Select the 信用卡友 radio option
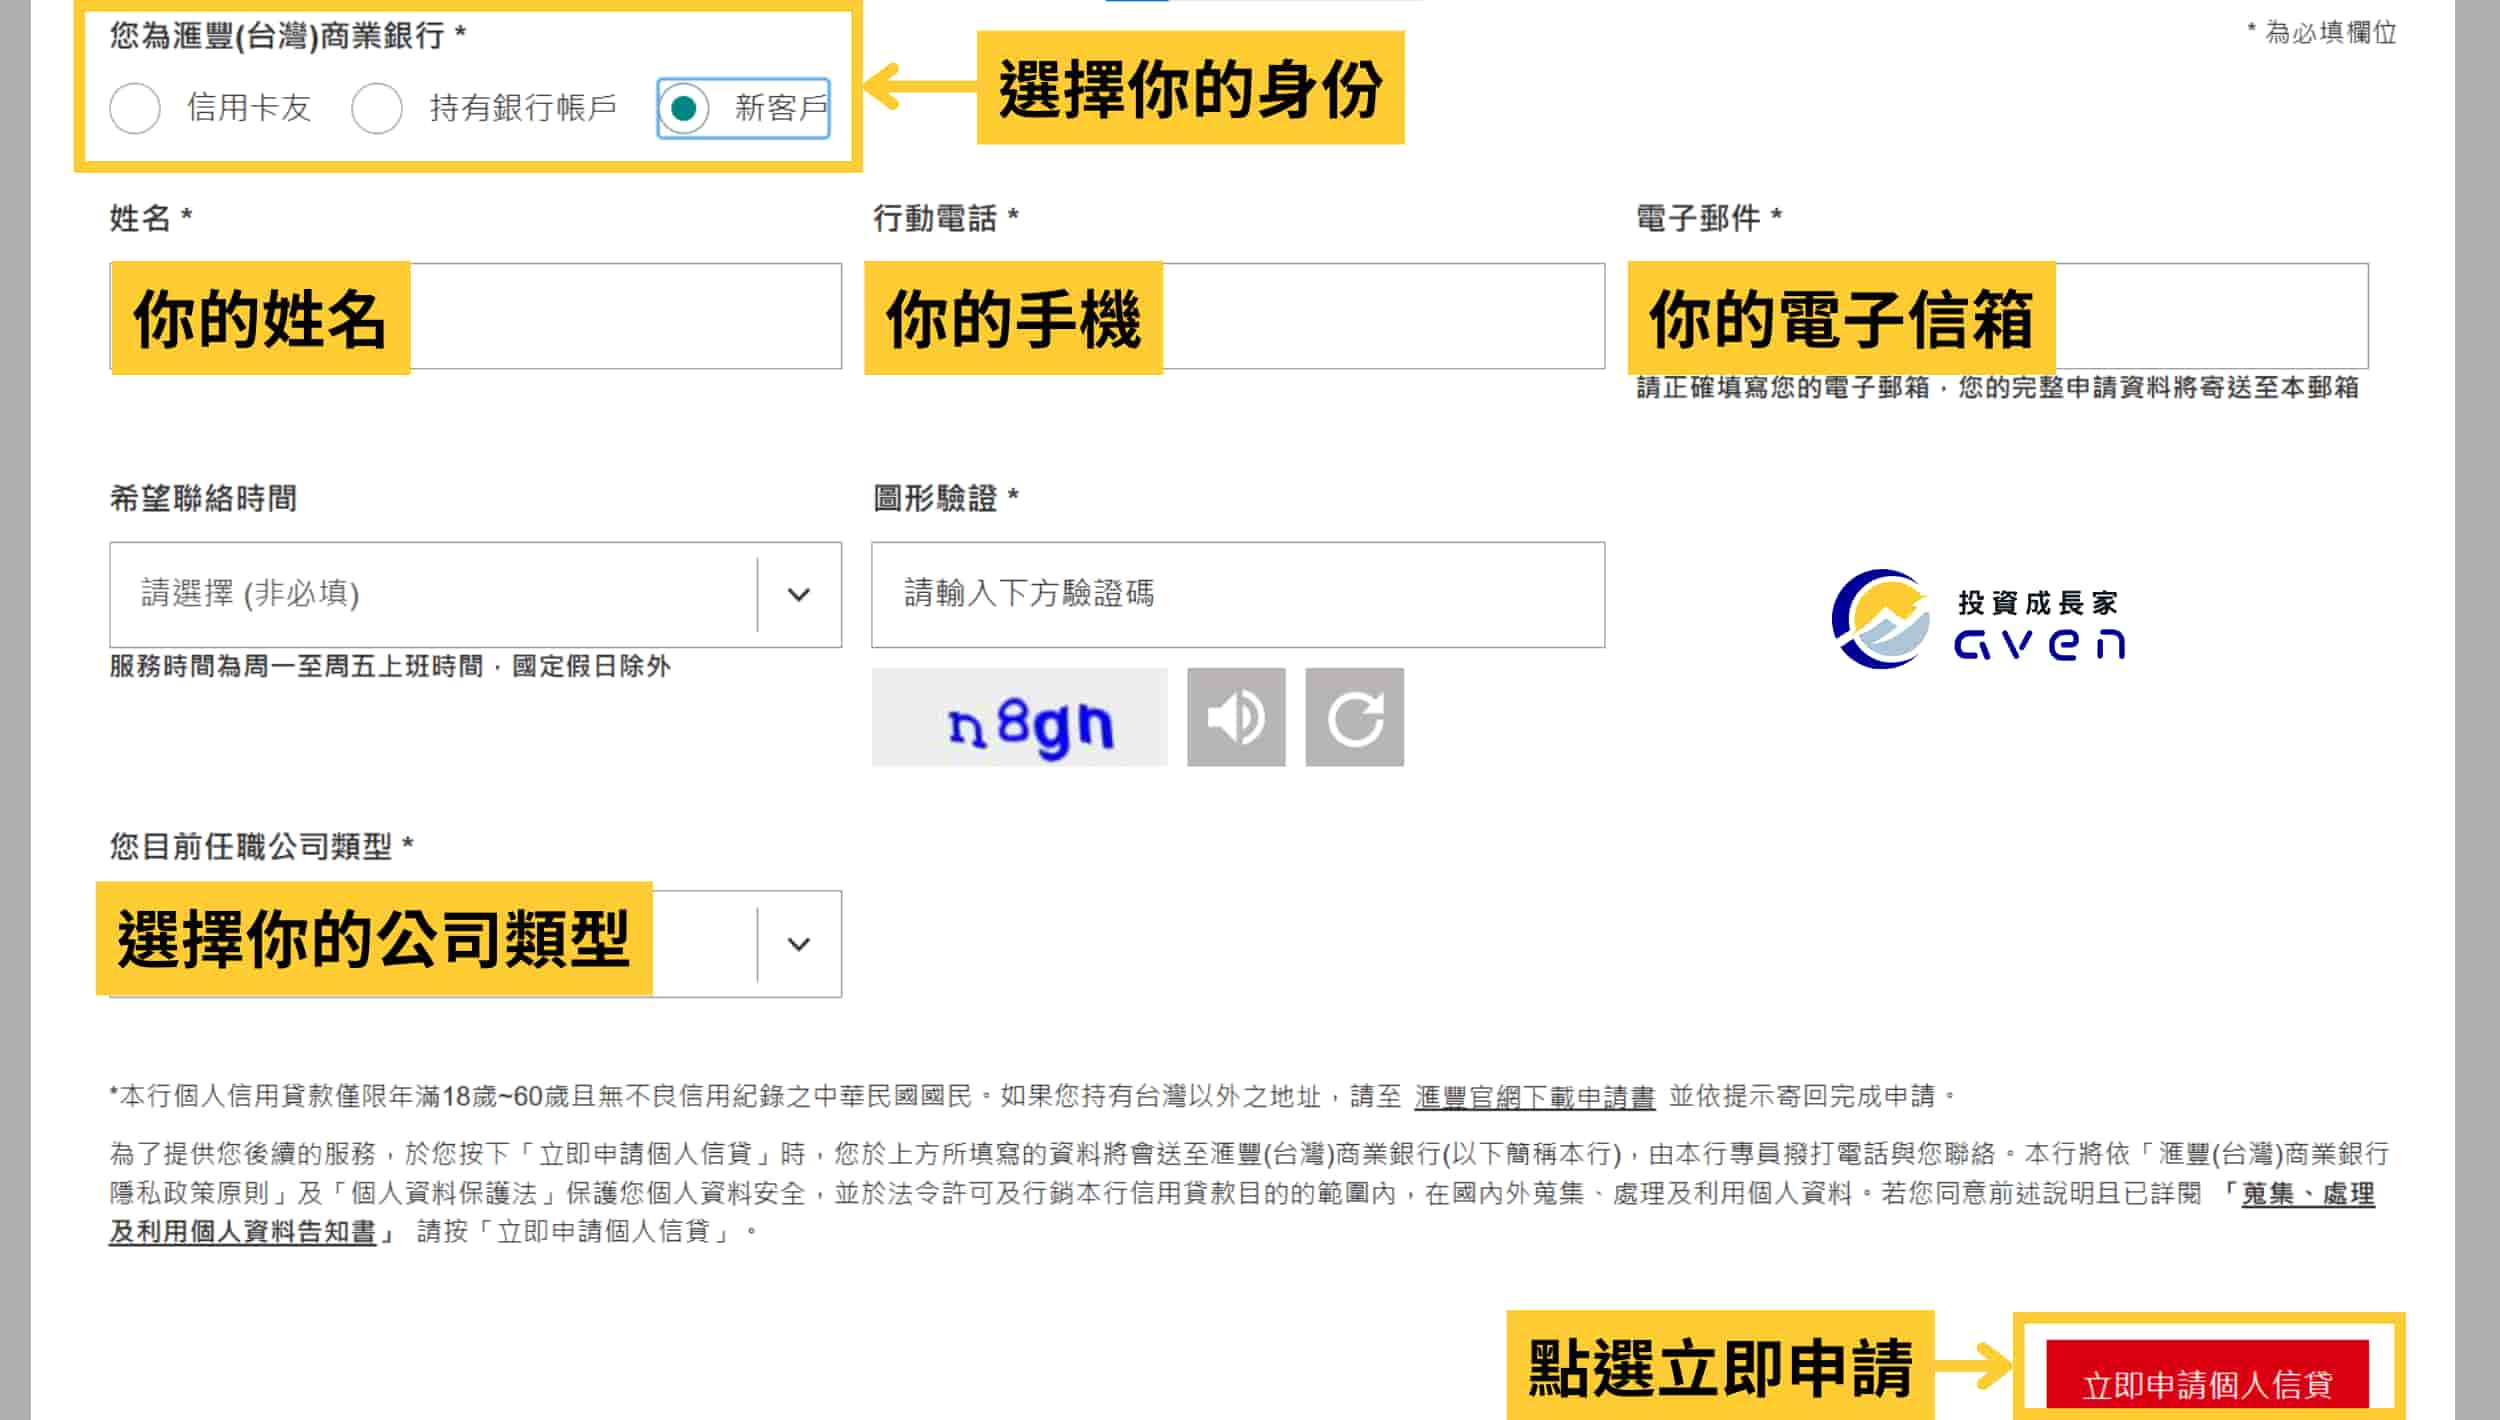The width and height of the screenshot is (2500, 1420). 135,108
